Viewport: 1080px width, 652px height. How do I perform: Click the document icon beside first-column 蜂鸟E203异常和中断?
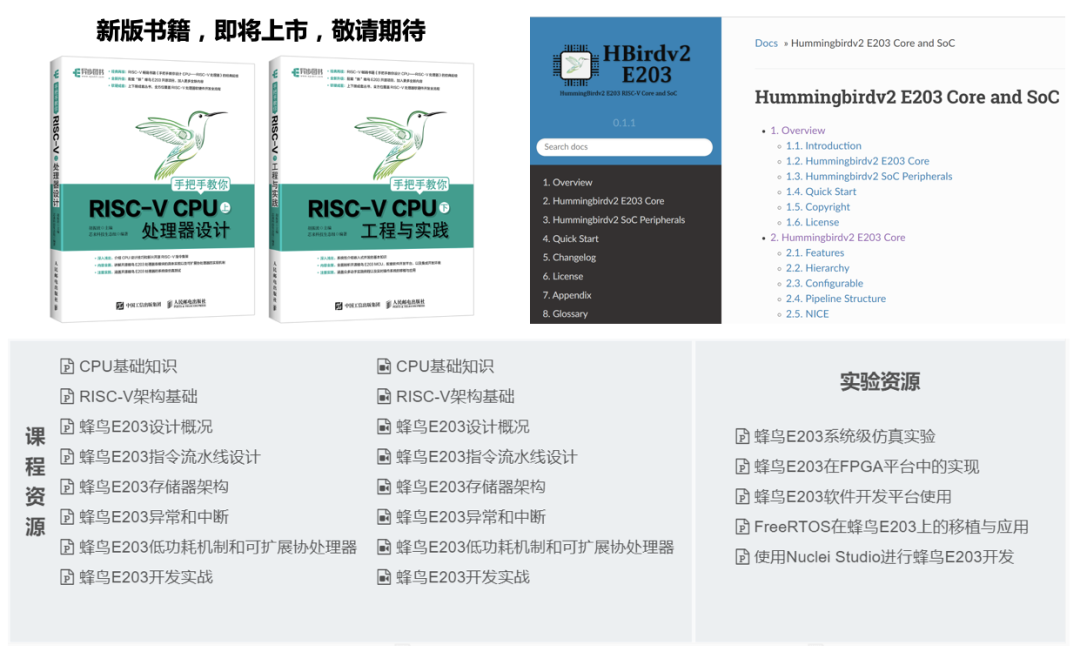[x=67, y=517]
